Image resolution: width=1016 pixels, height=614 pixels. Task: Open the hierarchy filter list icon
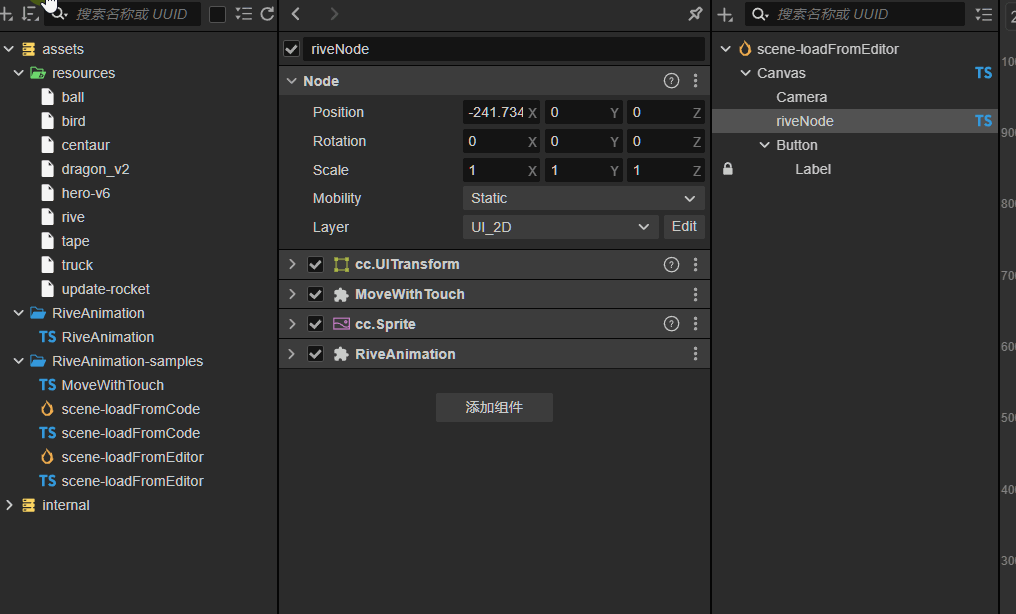[984, 14]
